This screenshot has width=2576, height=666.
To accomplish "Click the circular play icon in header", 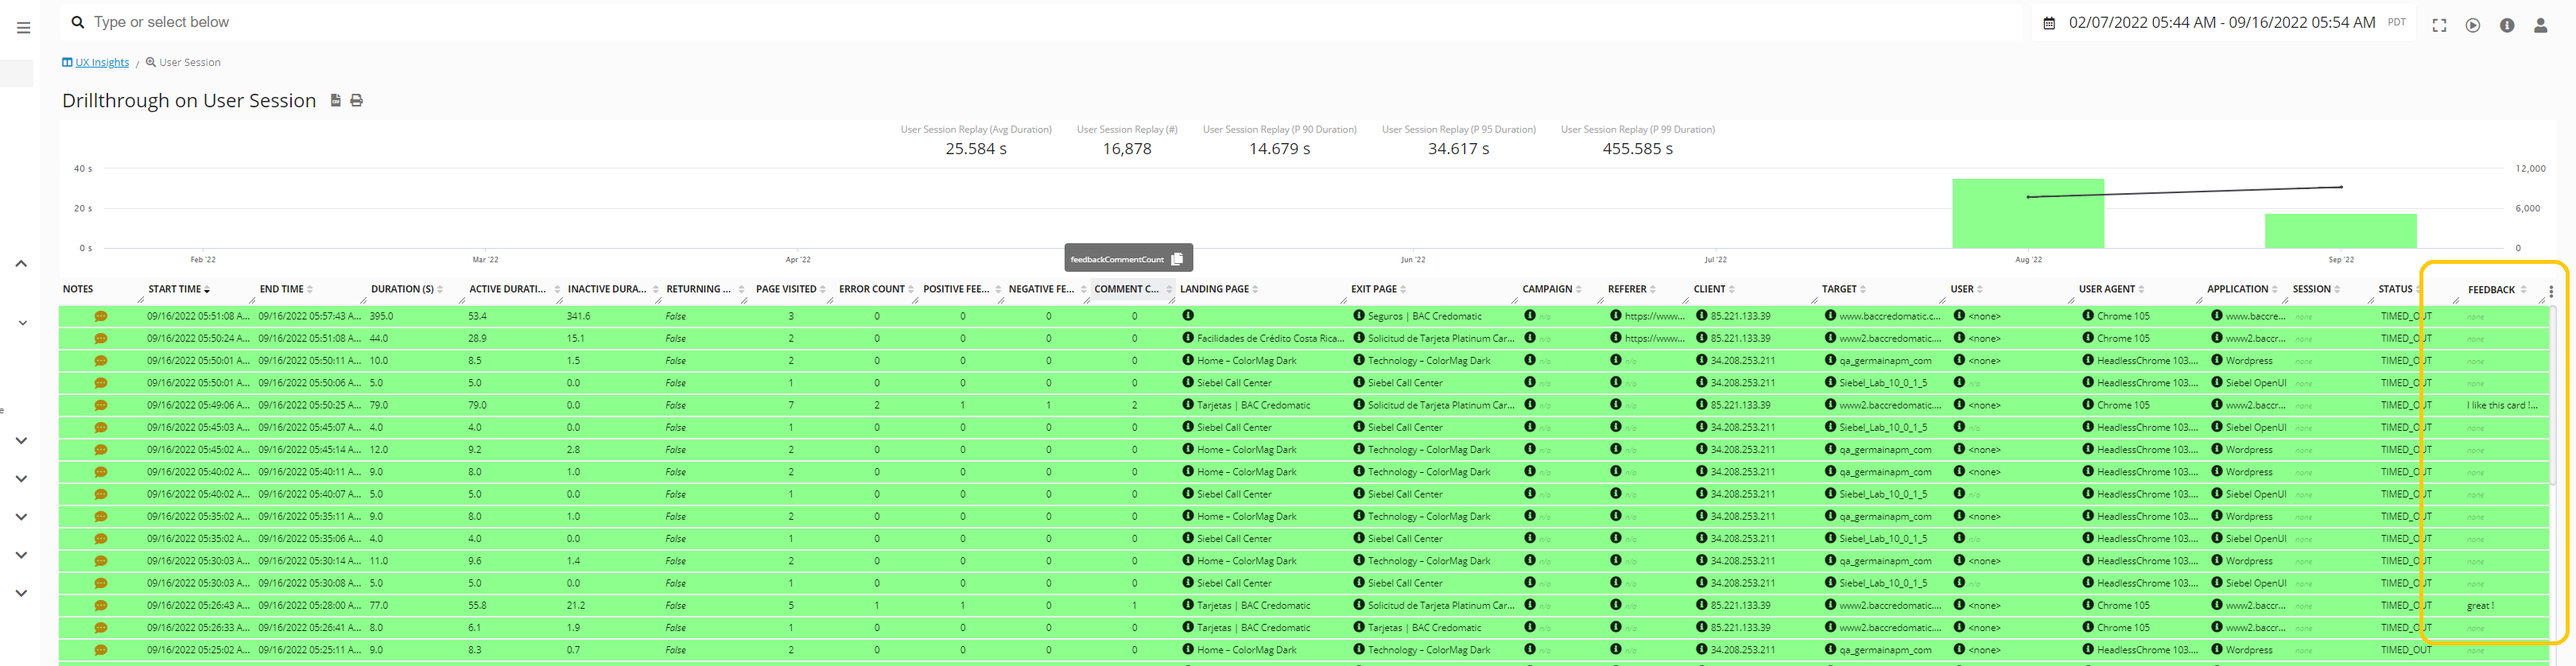I will [x=2472, y=26].
